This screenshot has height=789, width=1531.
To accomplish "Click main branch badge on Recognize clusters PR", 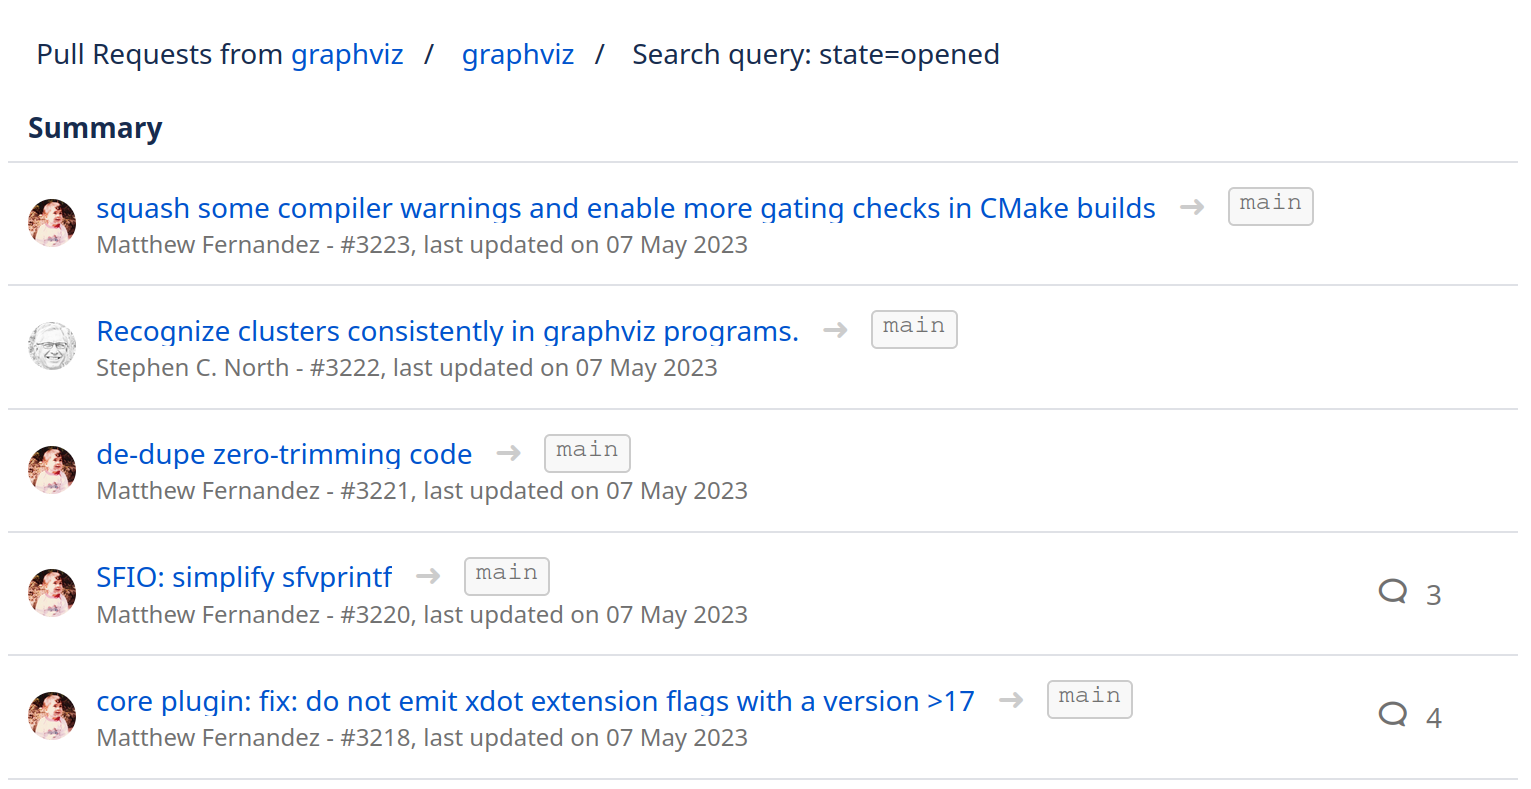I will tap(913, 328).
